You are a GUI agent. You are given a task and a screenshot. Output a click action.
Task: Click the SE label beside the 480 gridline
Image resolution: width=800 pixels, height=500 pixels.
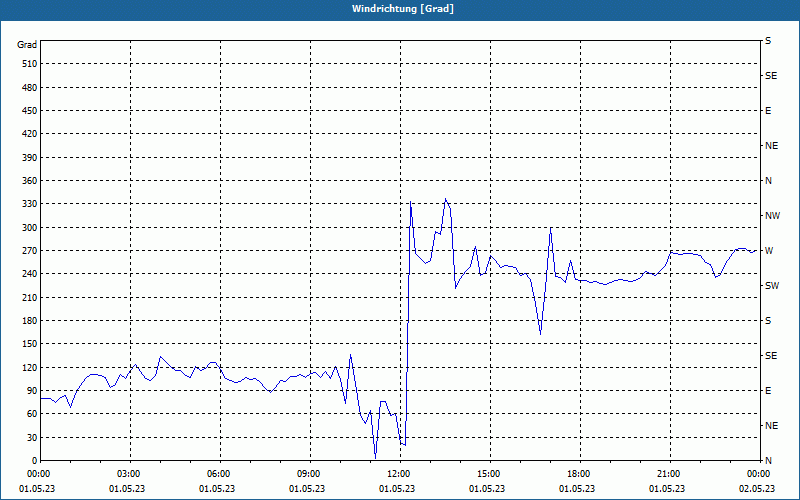point(771,76)
